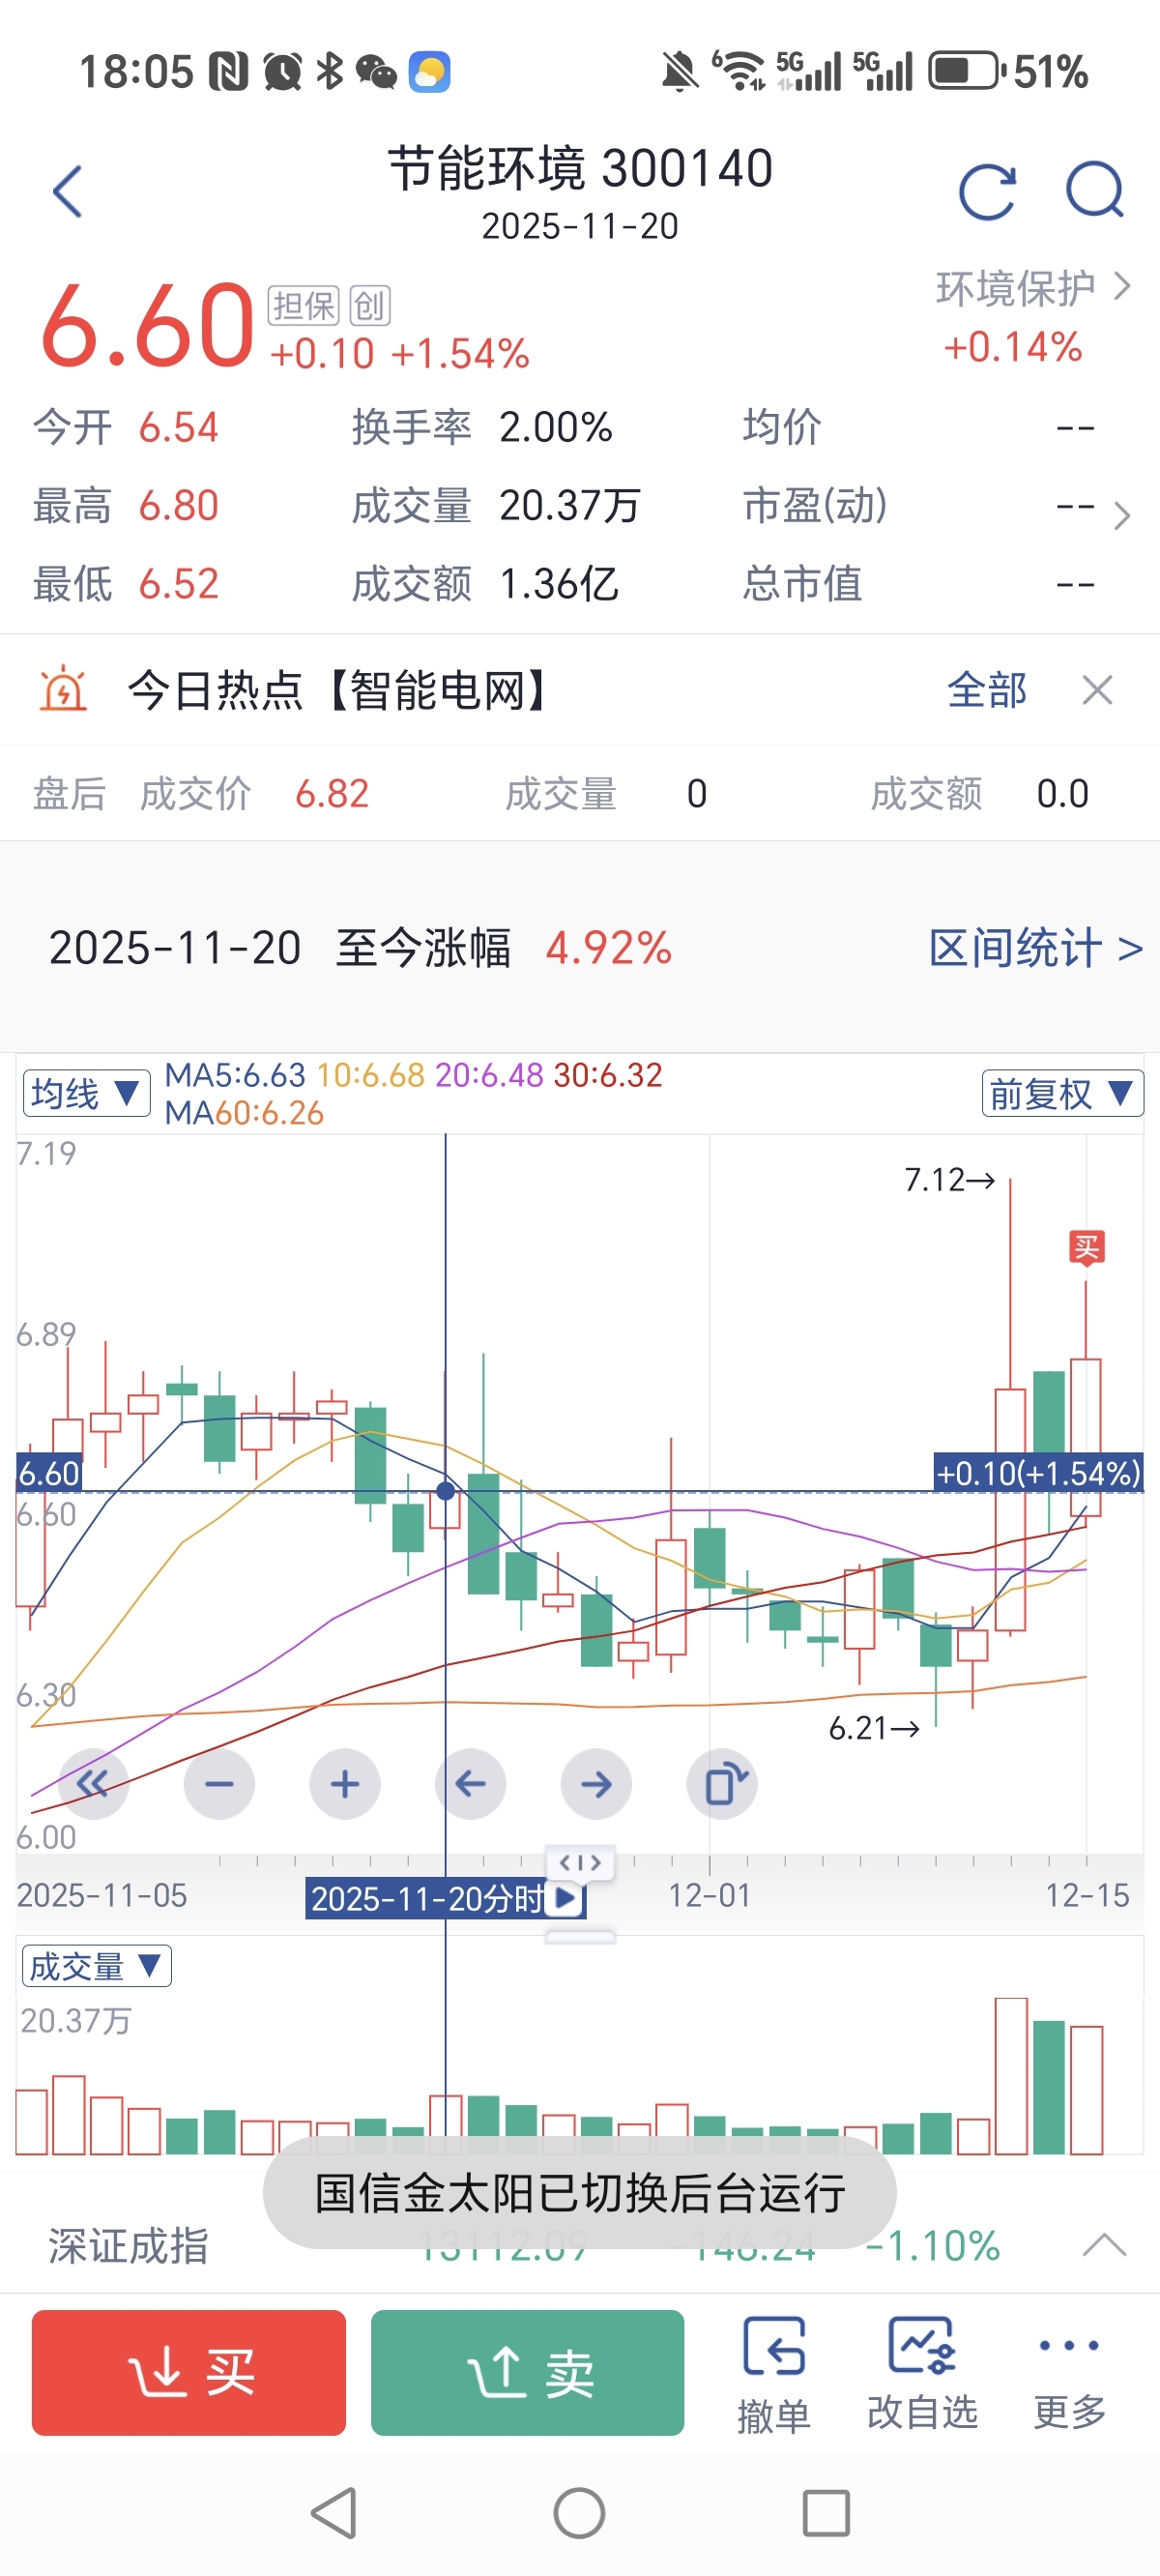Open 撤单 cancel order
The width and height of the screenshot is (1160, 2576).
coord(773,2374)
